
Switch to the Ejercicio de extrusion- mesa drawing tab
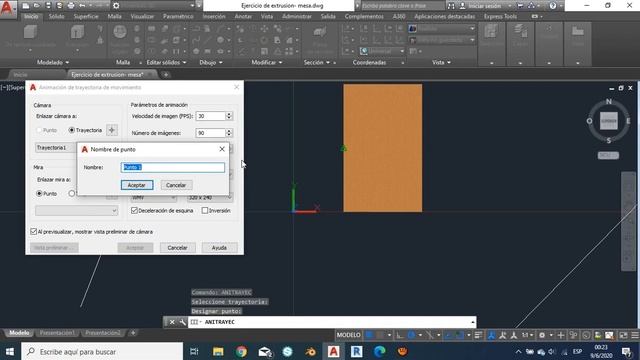[107, 75]
